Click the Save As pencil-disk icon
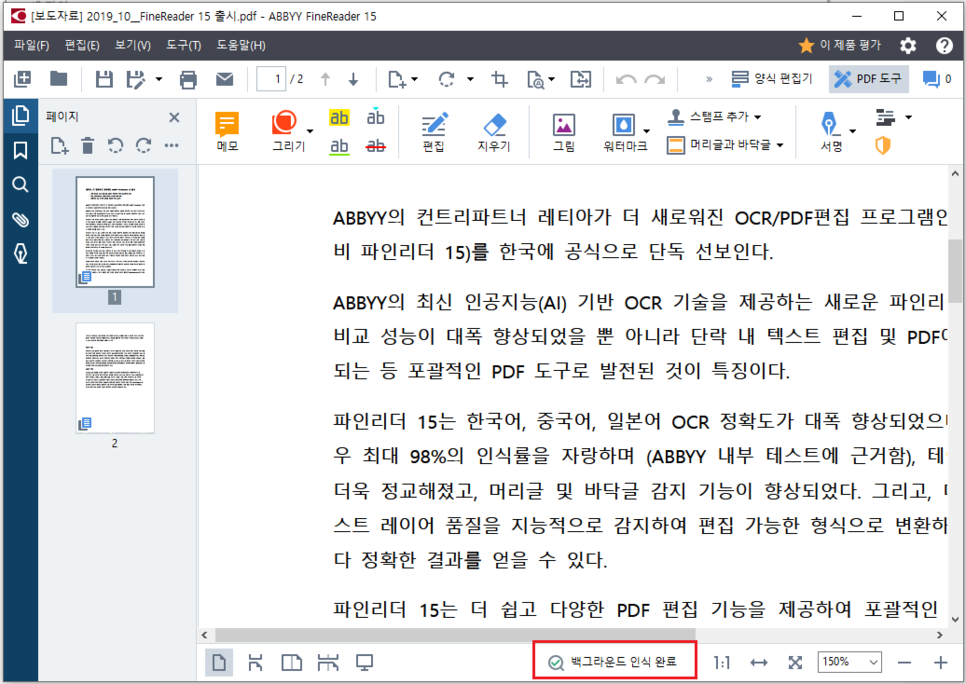Viewport: 966px width, 684px height. click(136, 79)
